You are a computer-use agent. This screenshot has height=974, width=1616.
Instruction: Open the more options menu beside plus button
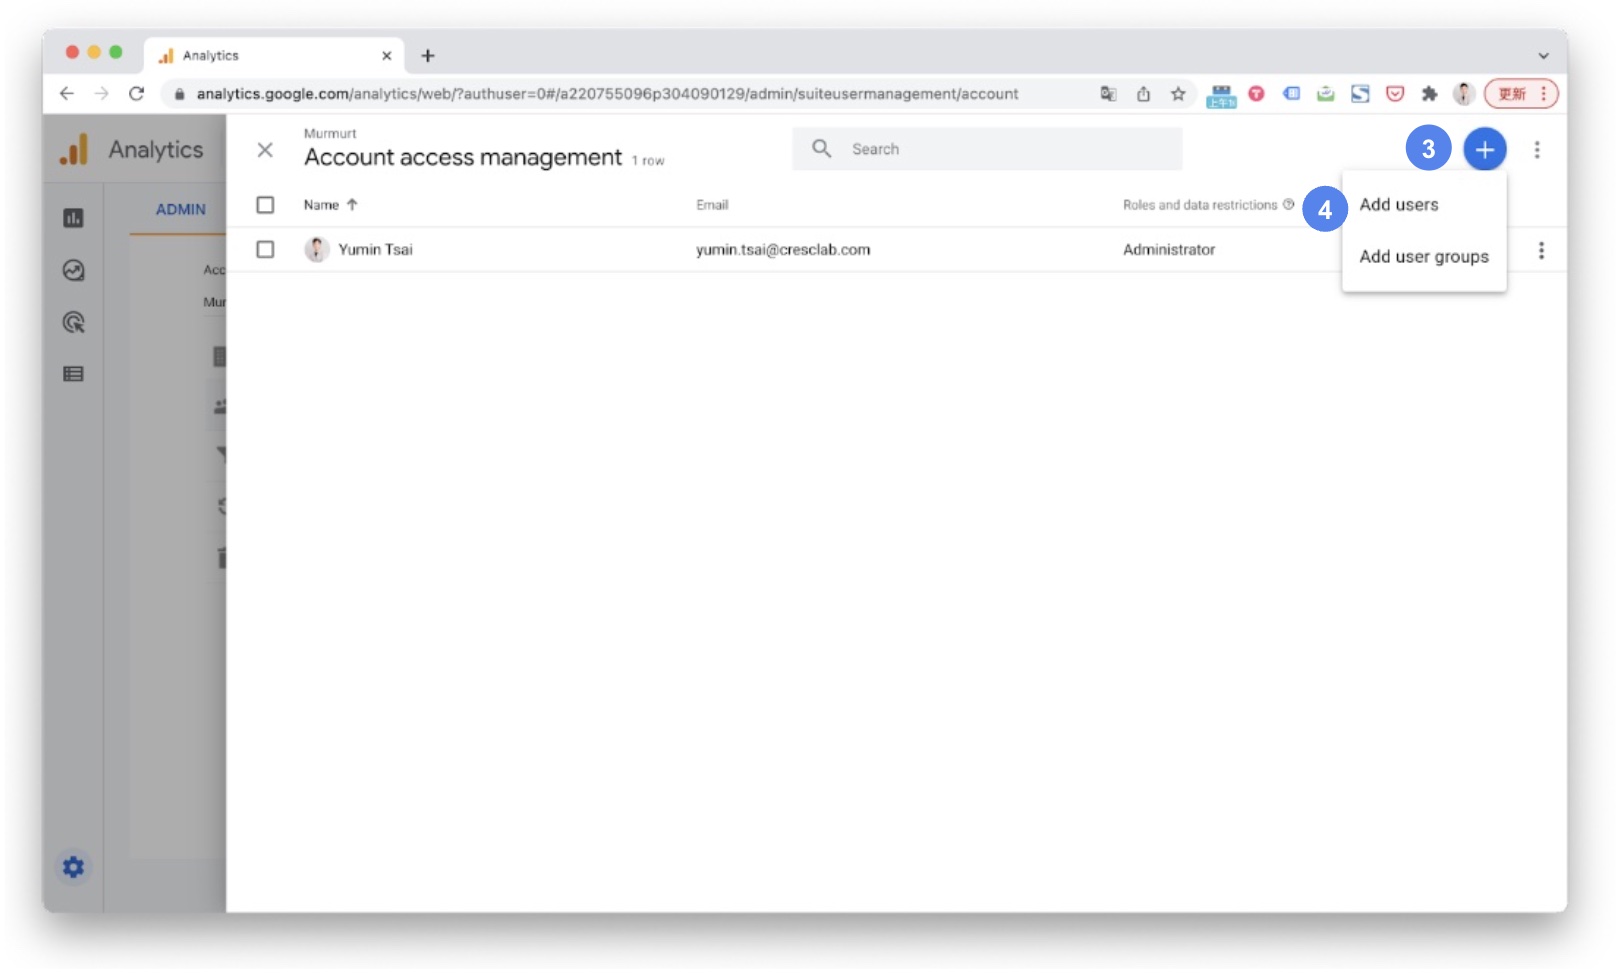click(x=1537, y=150)
